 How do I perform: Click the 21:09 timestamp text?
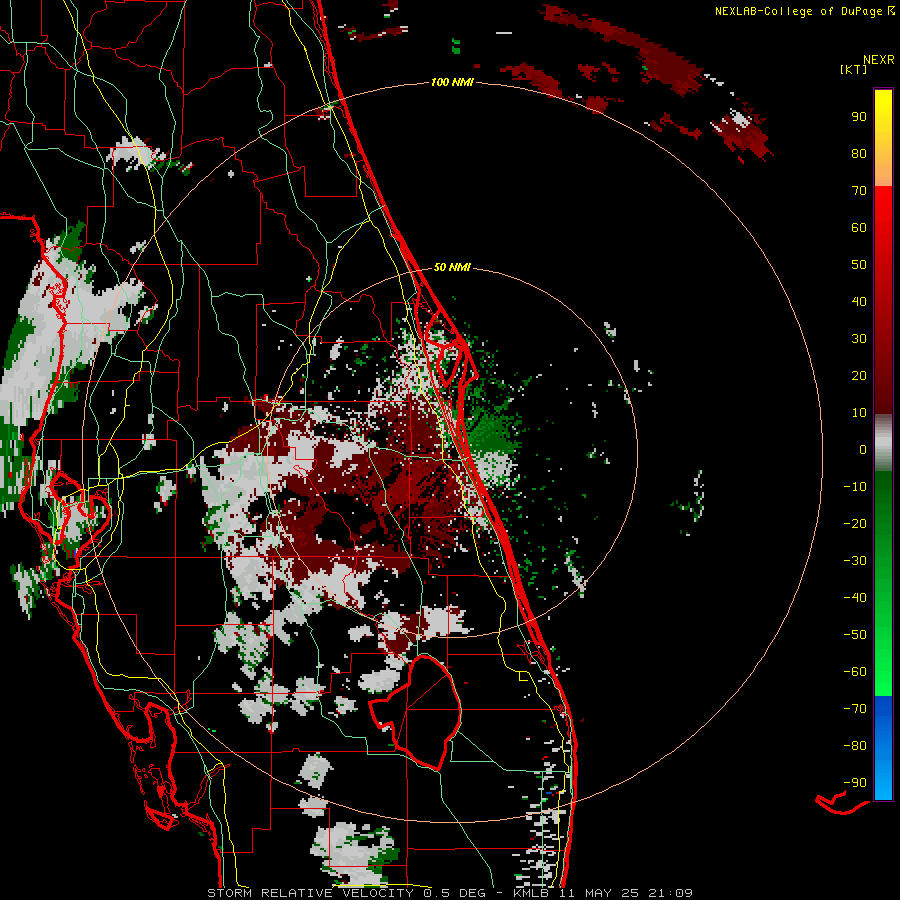[670, 893]
